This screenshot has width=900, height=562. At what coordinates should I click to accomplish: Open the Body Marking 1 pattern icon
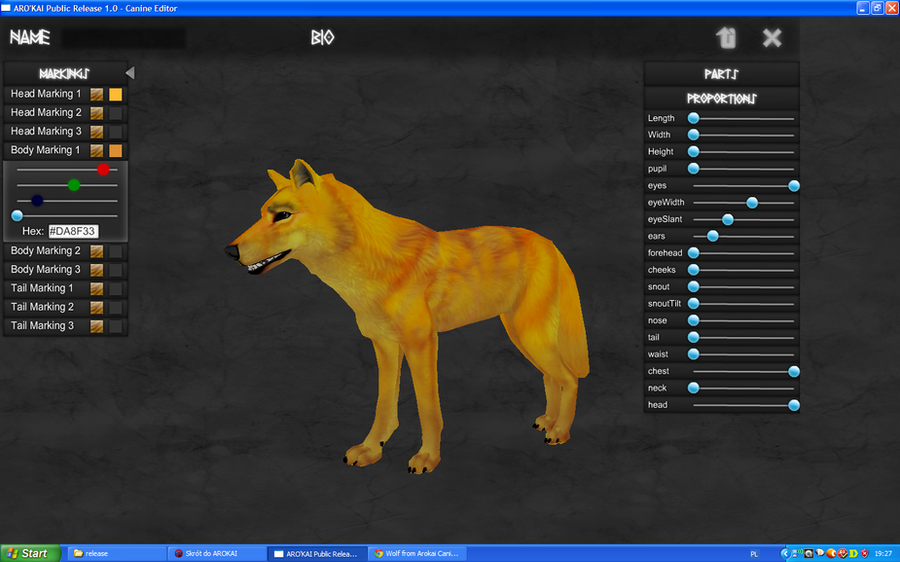96,150
